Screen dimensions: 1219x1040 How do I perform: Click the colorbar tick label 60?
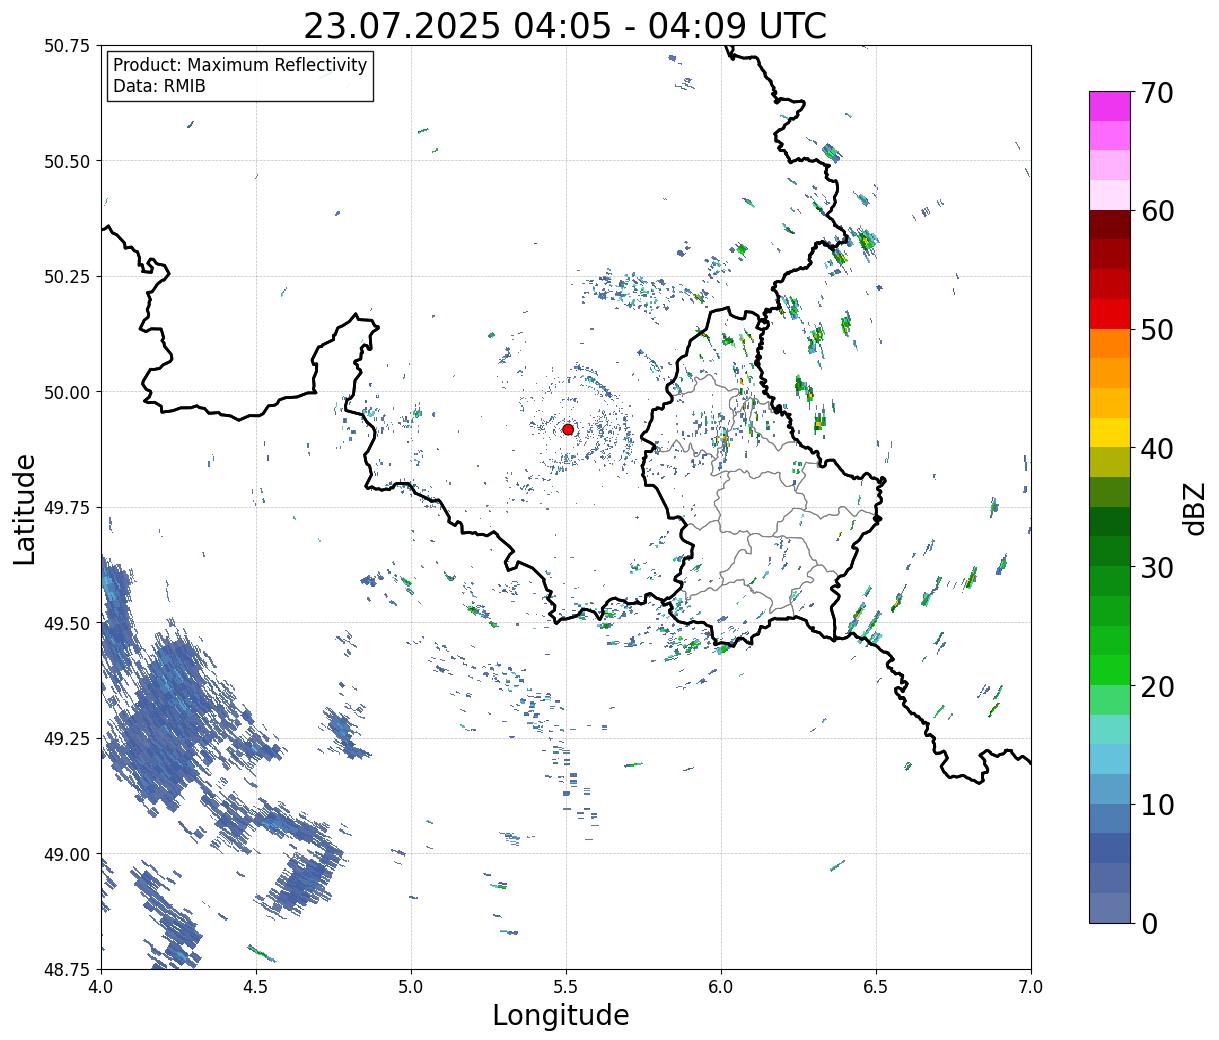pyautogui.click(x=1157, y=212)
